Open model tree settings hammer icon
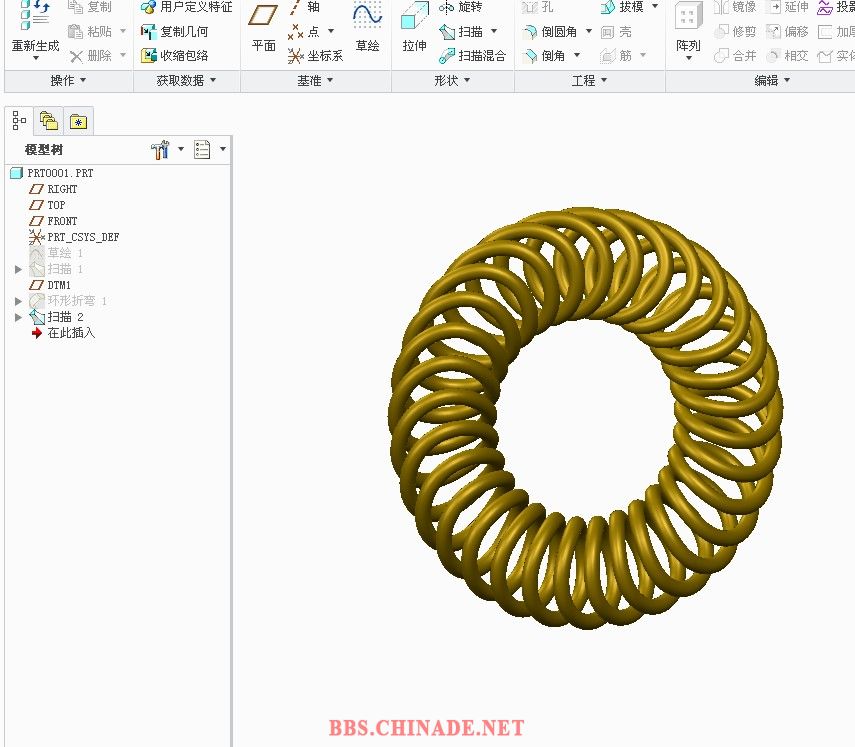This screenshot has height=747, width=855. pos(160,150)
